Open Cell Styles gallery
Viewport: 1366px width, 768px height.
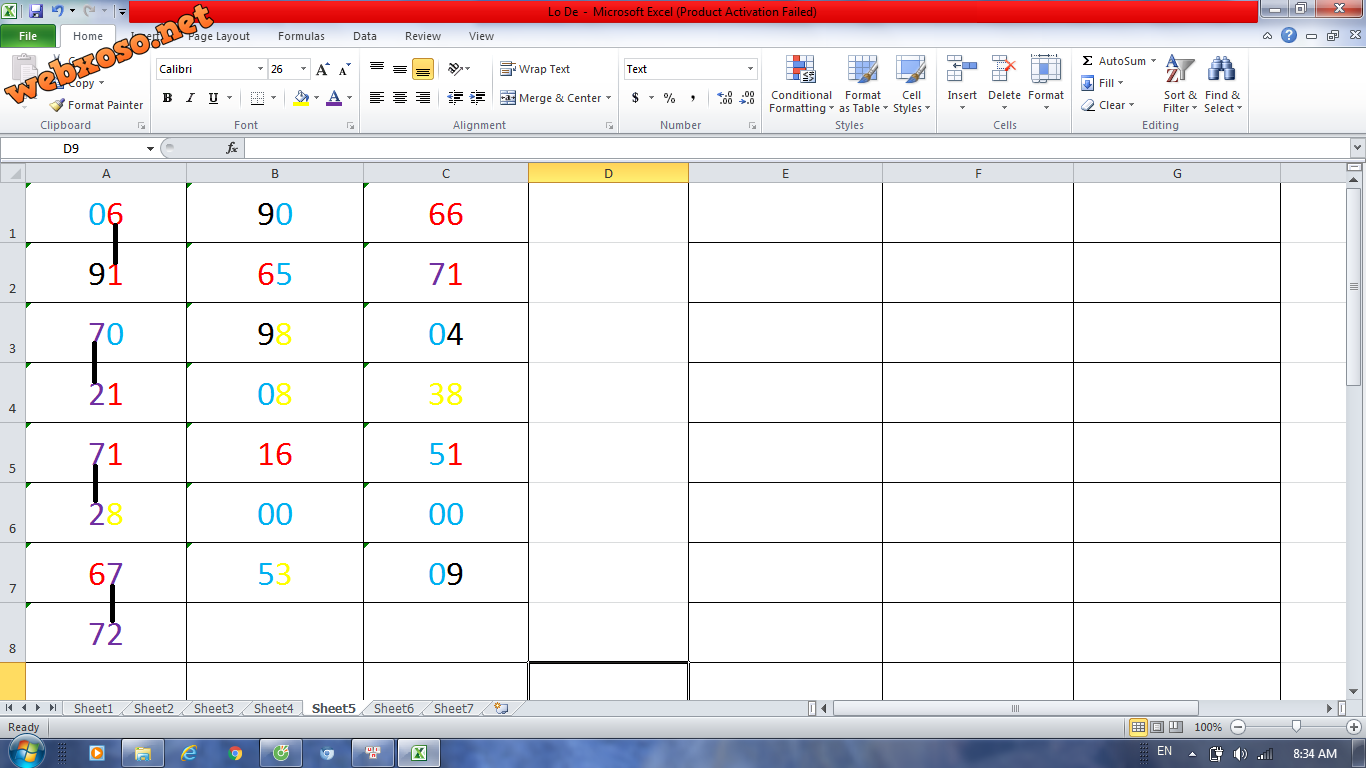911,84
